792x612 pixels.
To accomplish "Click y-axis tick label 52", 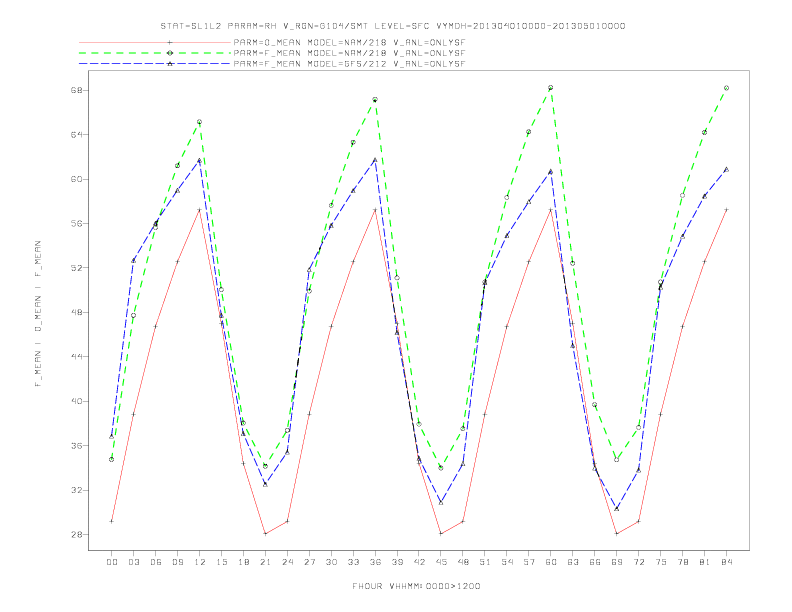I will tap(79, 268).
